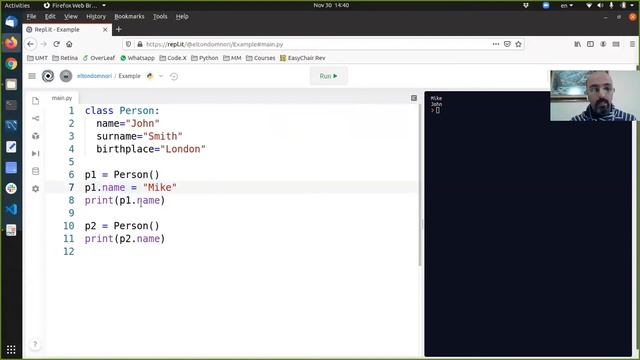Click the console output panel
This screenshot has width=640, height=360.
tap(528, 224)
